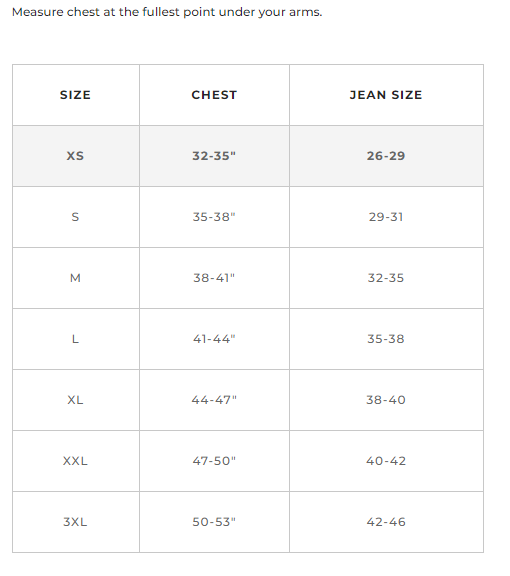Image resolution: width=510 pixels, height=576 pixels.
Task: Click the SIZE column header
Action: point(75,95)
